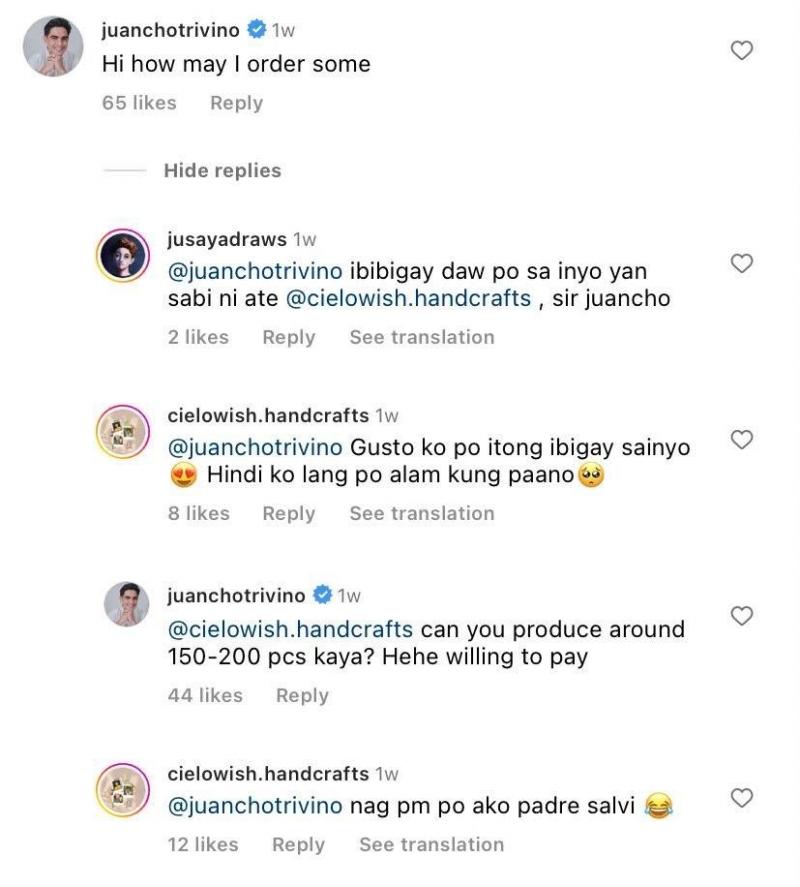Open jusayadraws username link
Image resolution: width=800 pixels, height=887 pixels.
[227, 239]
